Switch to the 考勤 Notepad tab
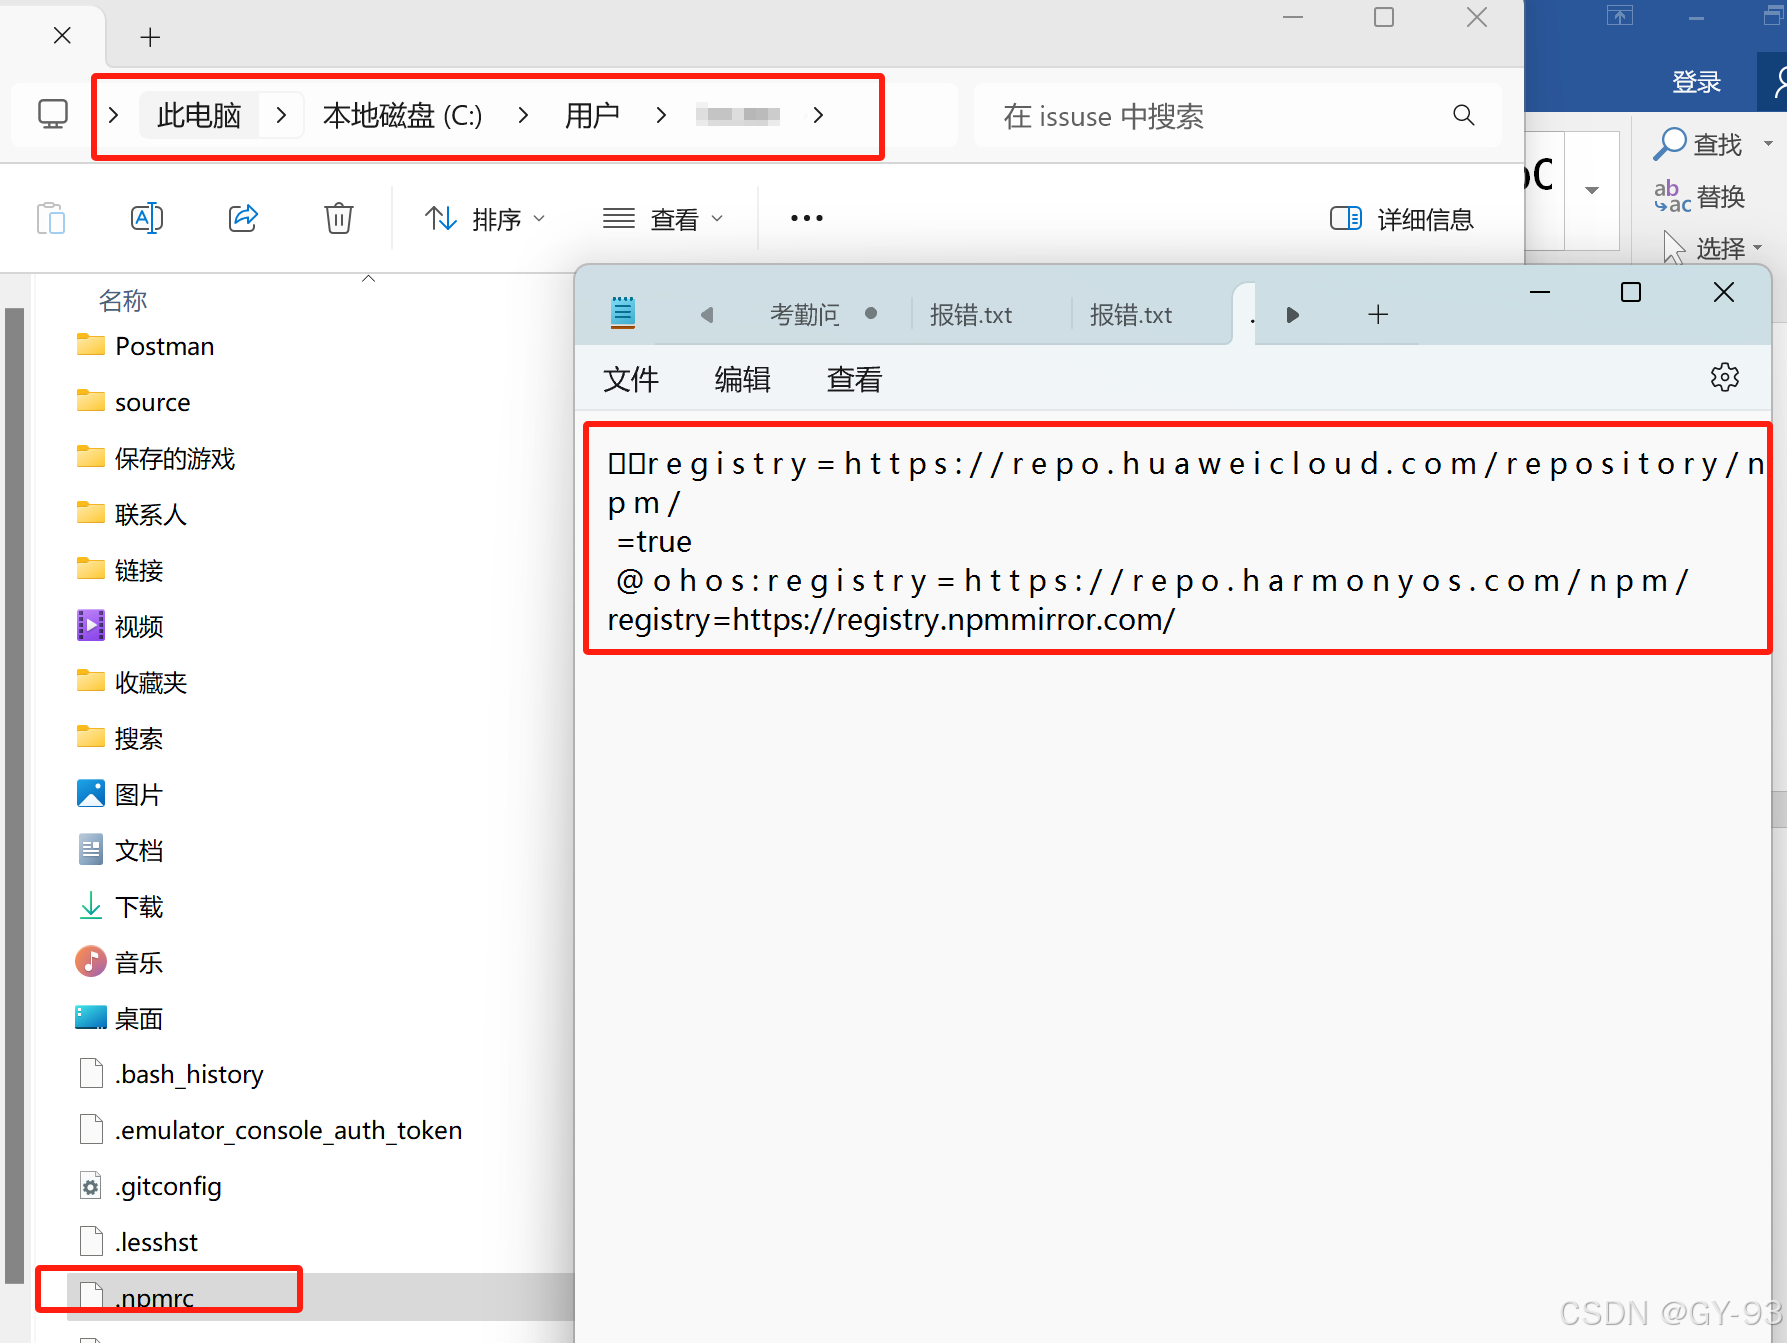 click(805, 315)
